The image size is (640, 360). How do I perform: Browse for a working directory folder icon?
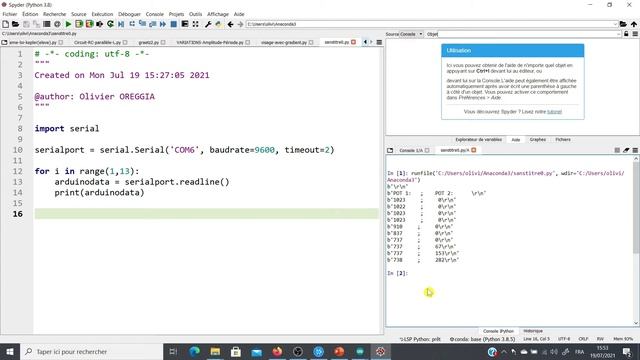coord(623,24)
